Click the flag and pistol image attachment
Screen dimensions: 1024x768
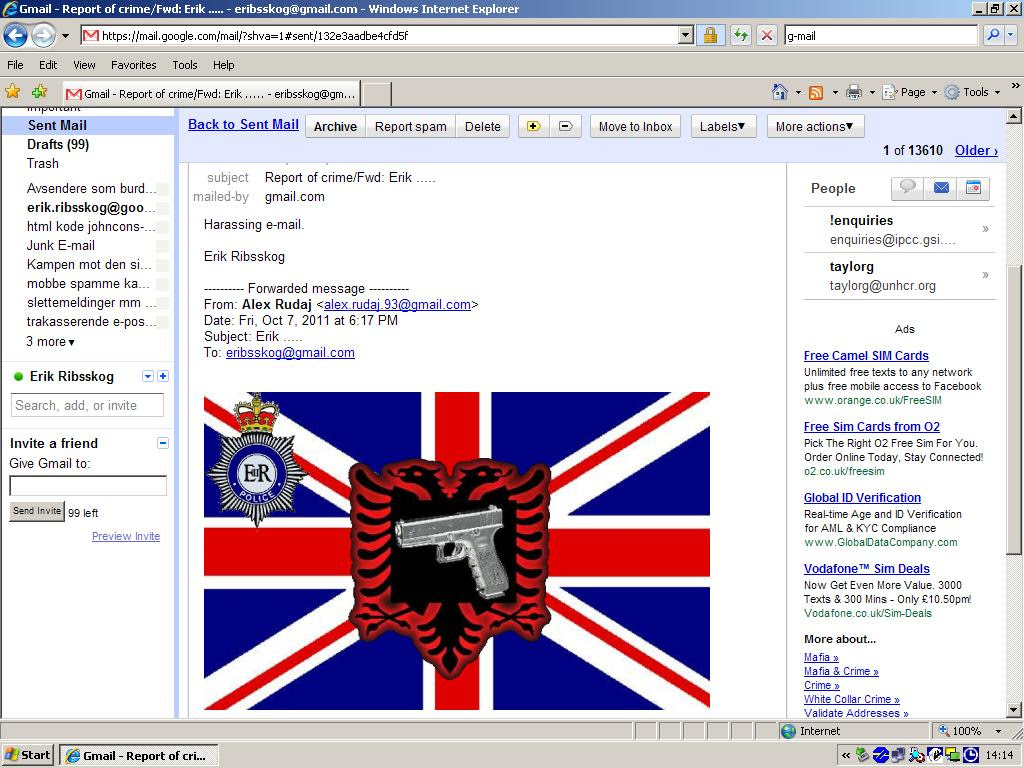(x=456, y=551)
